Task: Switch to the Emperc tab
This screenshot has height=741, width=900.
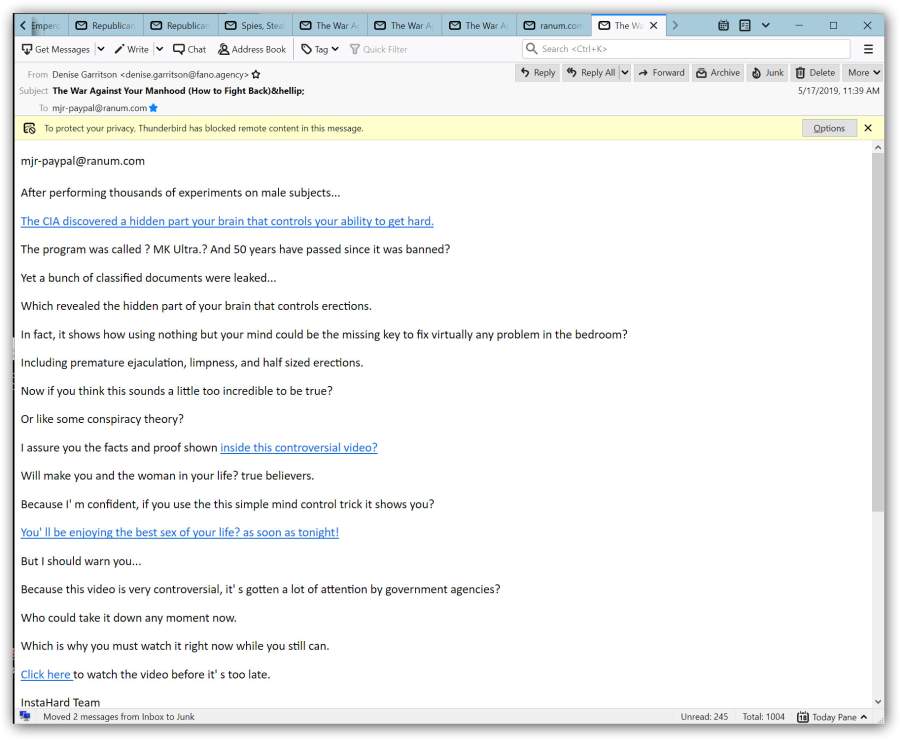Action: tap(47, 25)
